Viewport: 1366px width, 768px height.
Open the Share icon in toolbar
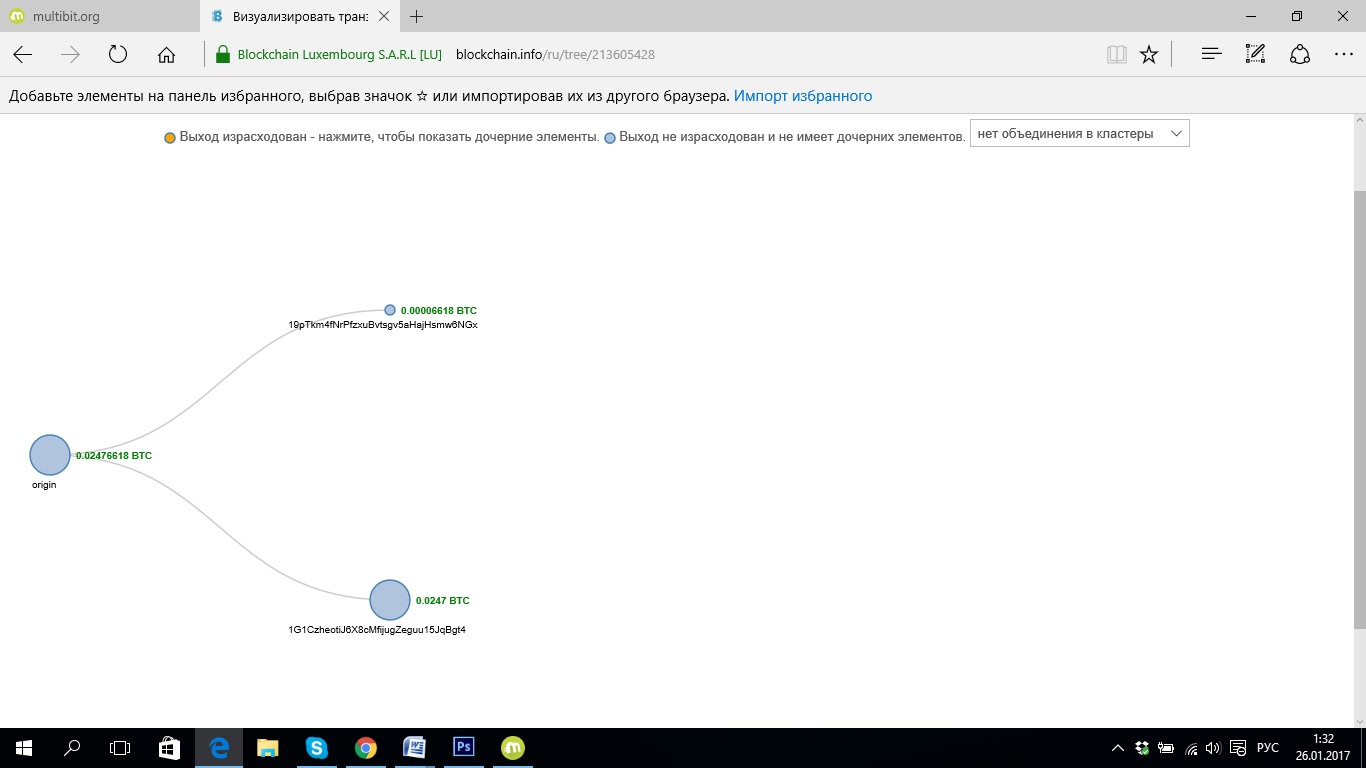(1300, 55)
